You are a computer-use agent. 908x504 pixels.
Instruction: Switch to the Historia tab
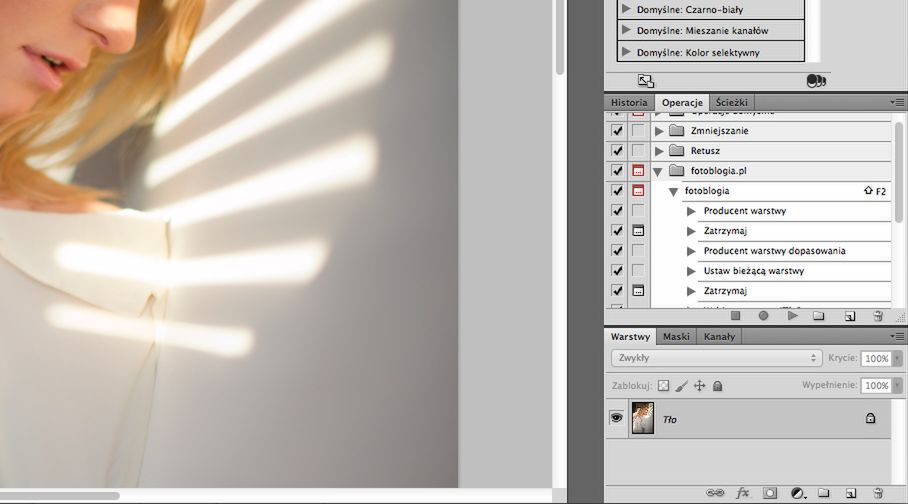click(629, 103)
